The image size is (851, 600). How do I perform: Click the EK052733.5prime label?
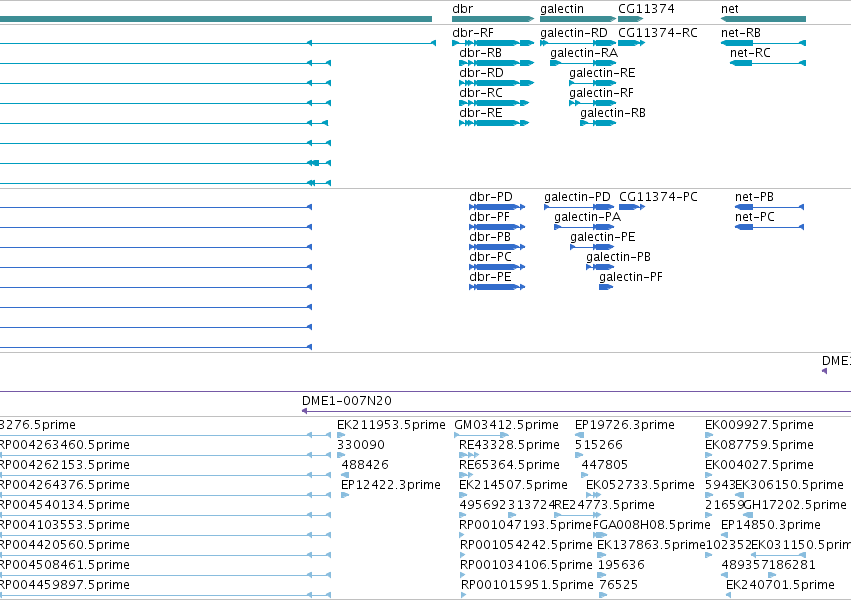point(640,485)
